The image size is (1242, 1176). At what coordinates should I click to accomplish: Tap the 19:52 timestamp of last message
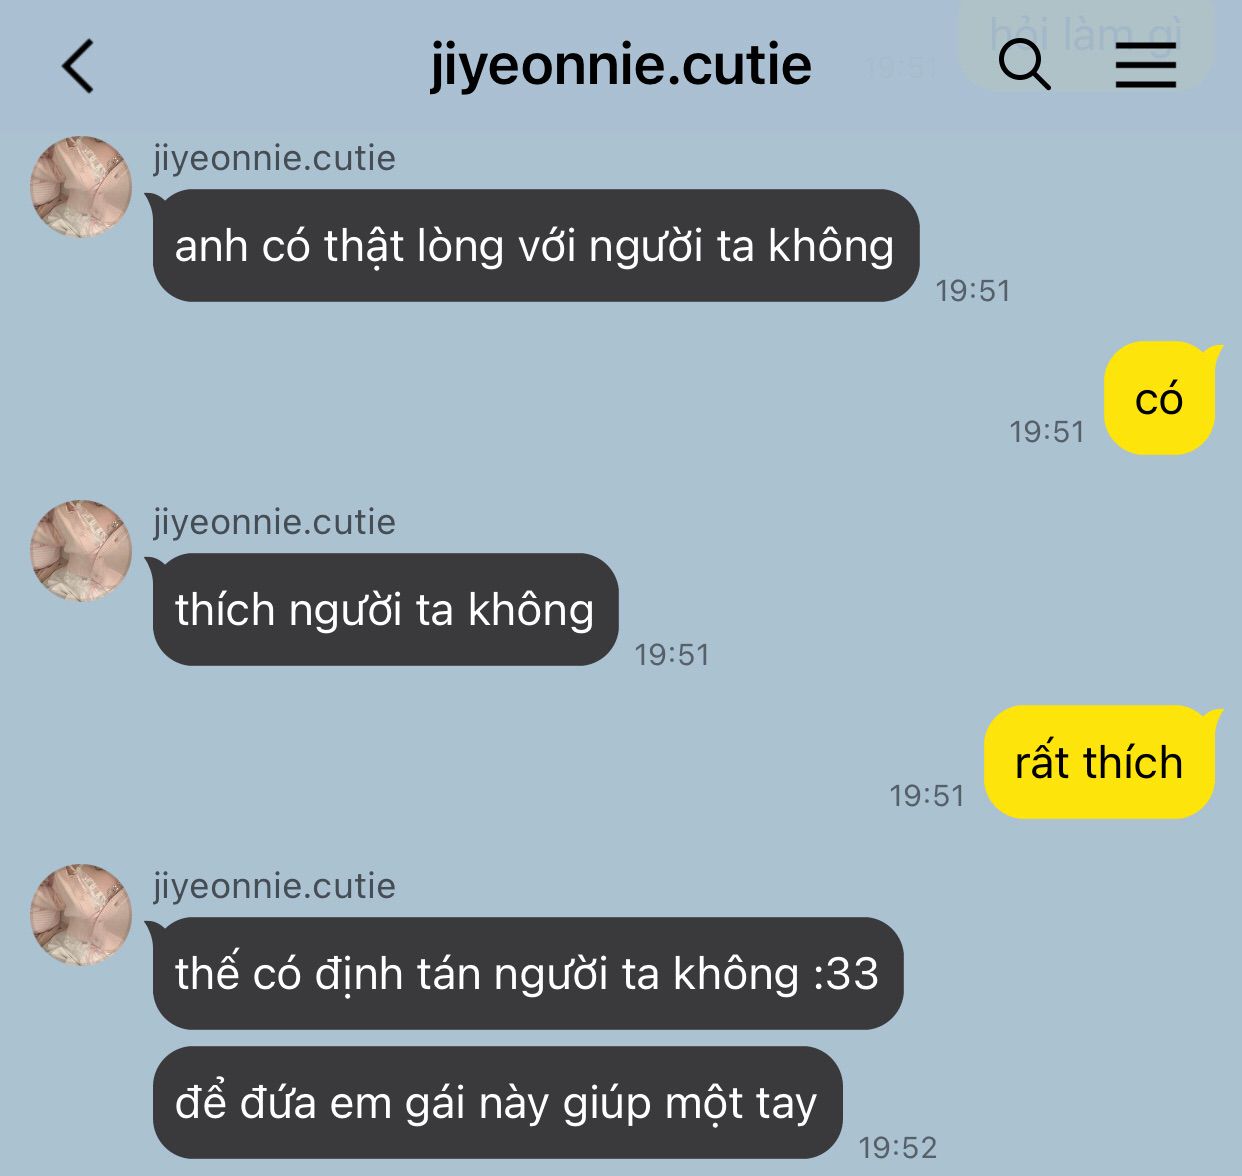point(898,1147)
